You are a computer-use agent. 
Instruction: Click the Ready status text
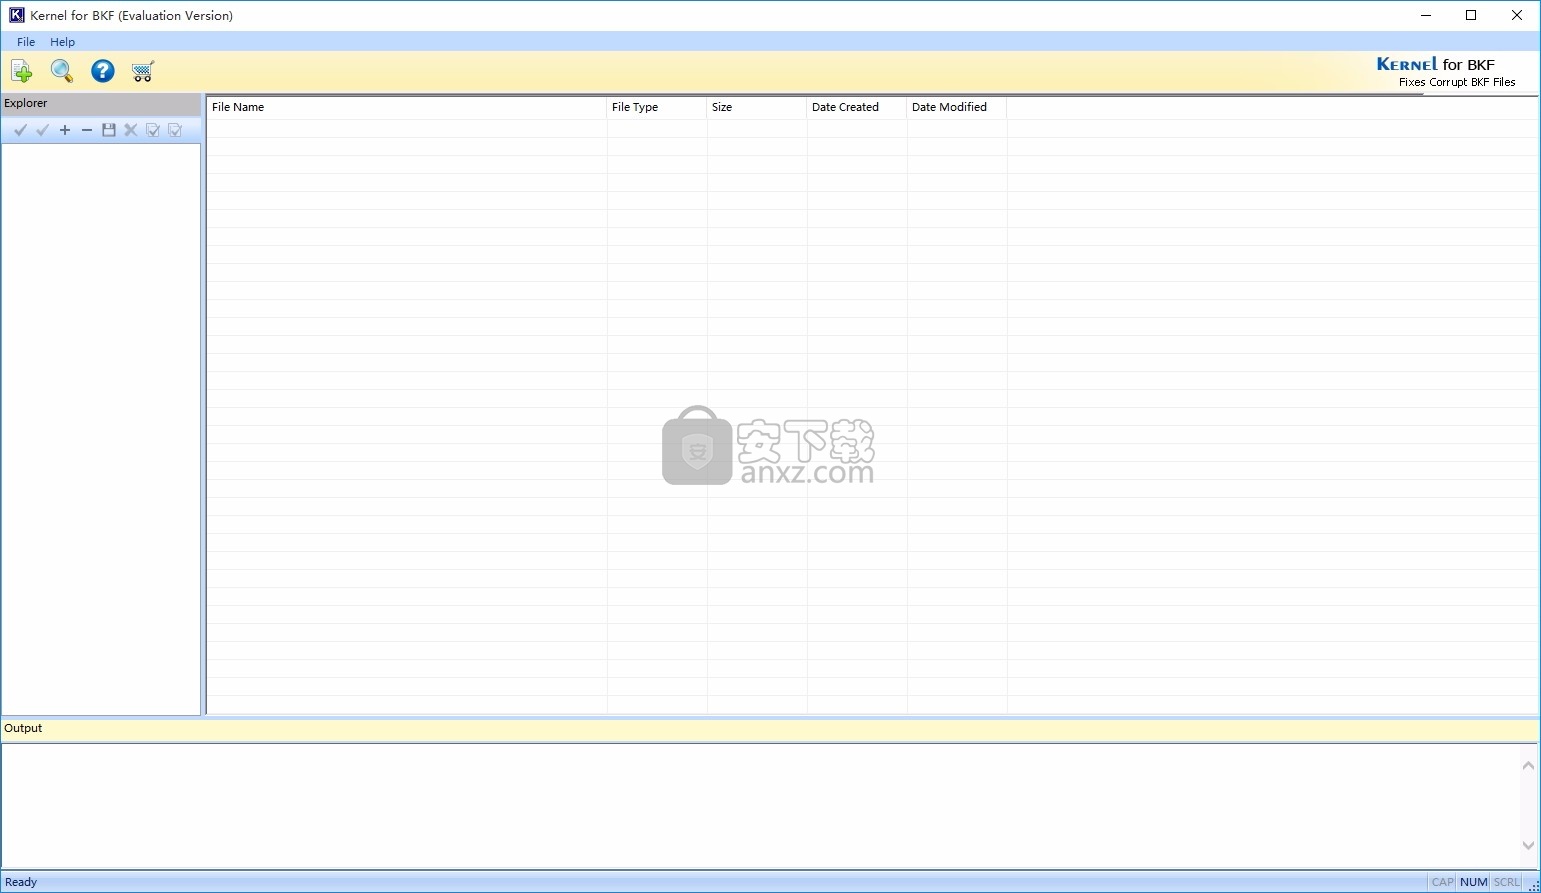21,882
